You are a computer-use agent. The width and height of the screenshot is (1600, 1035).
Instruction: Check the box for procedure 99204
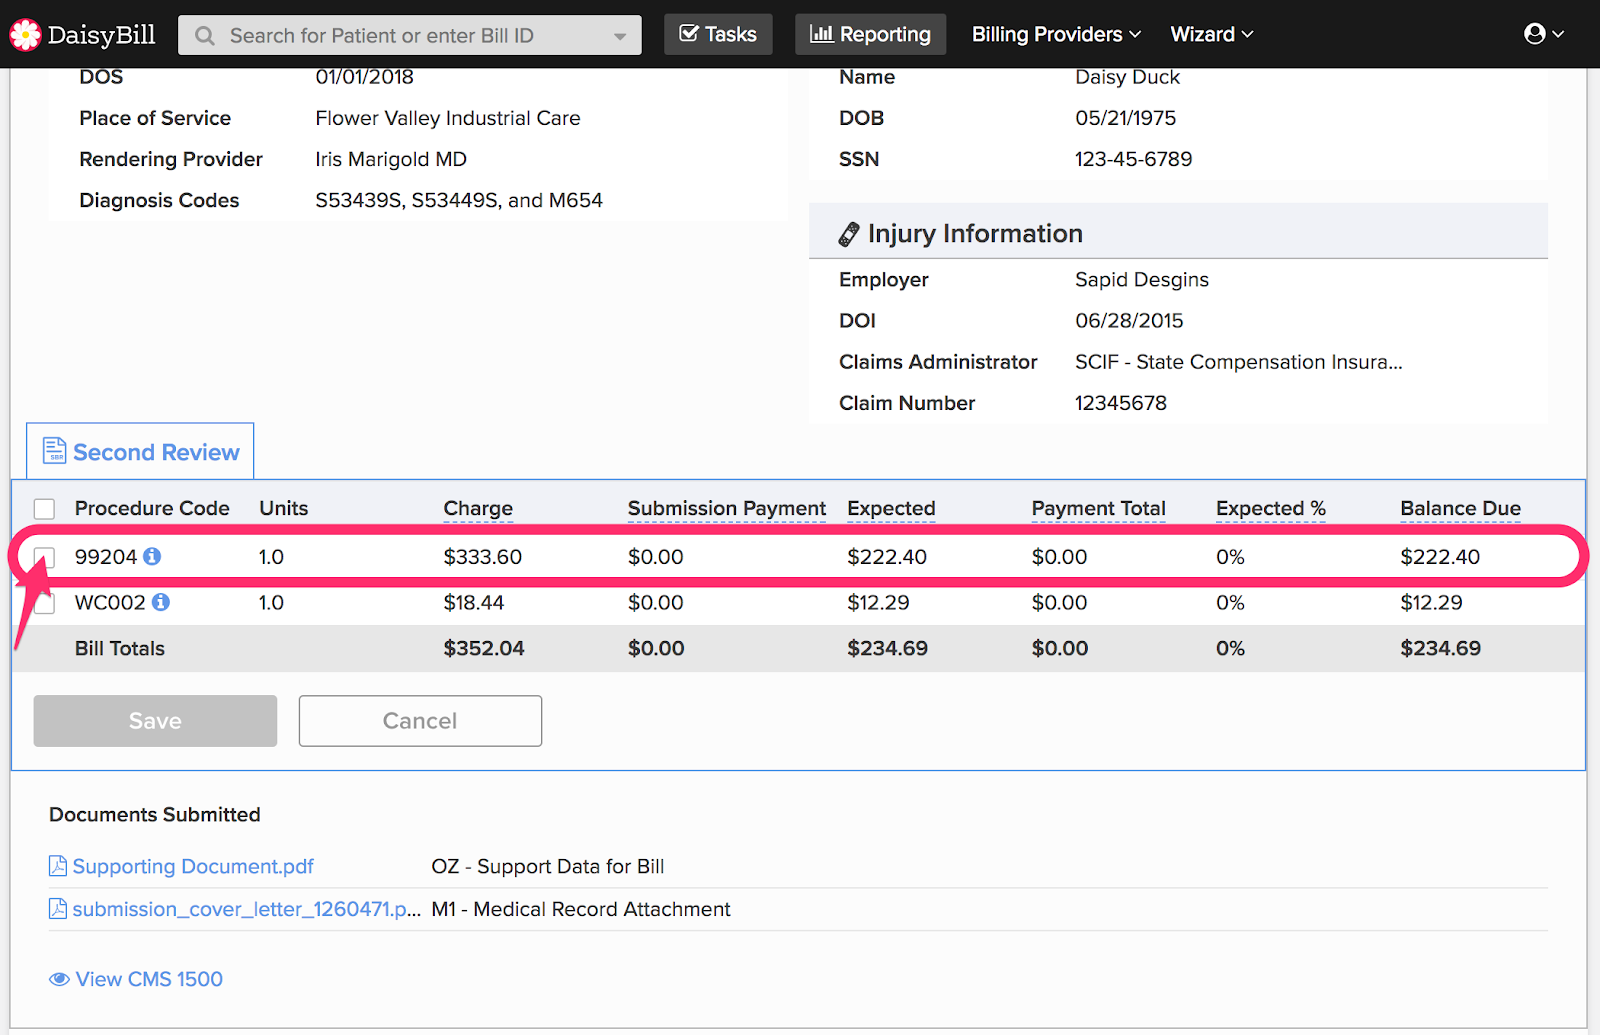tap(44, 557)
